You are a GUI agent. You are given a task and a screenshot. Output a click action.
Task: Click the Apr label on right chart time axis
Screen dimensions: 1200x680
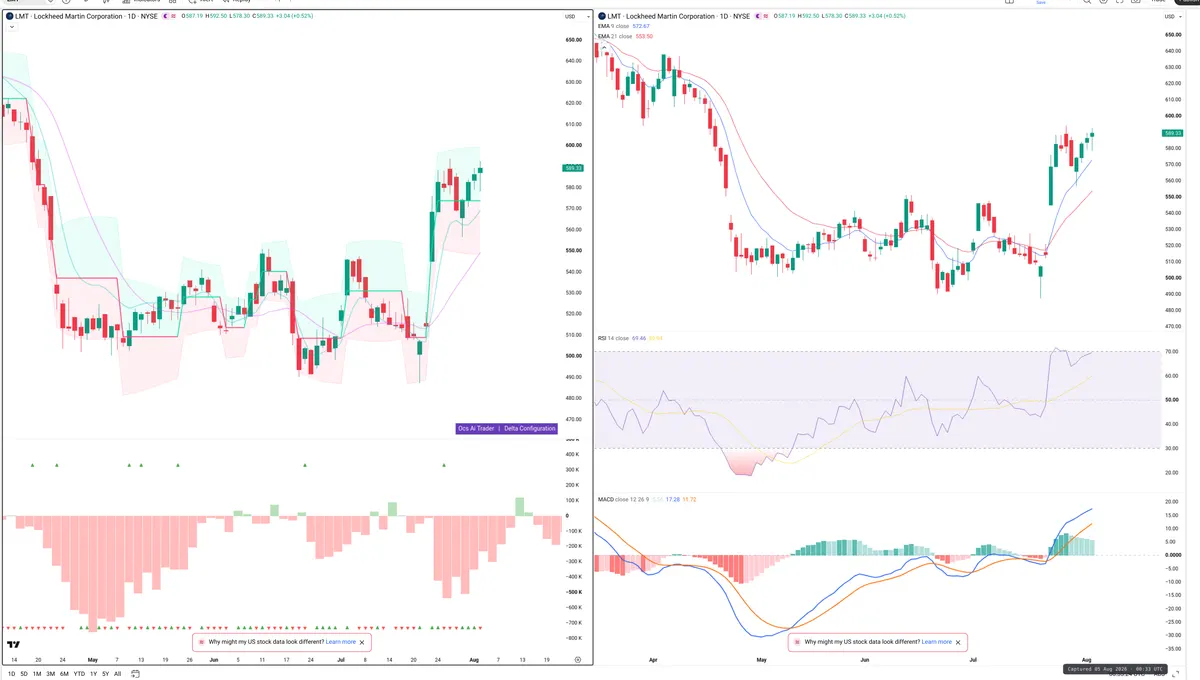(x=653, y=660)
